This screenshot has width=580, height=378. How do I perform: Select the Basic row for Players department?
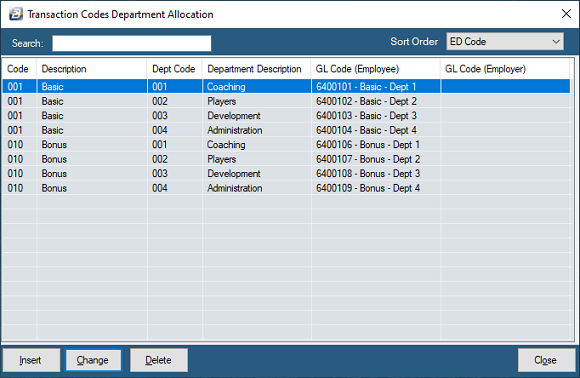[286, 101]
